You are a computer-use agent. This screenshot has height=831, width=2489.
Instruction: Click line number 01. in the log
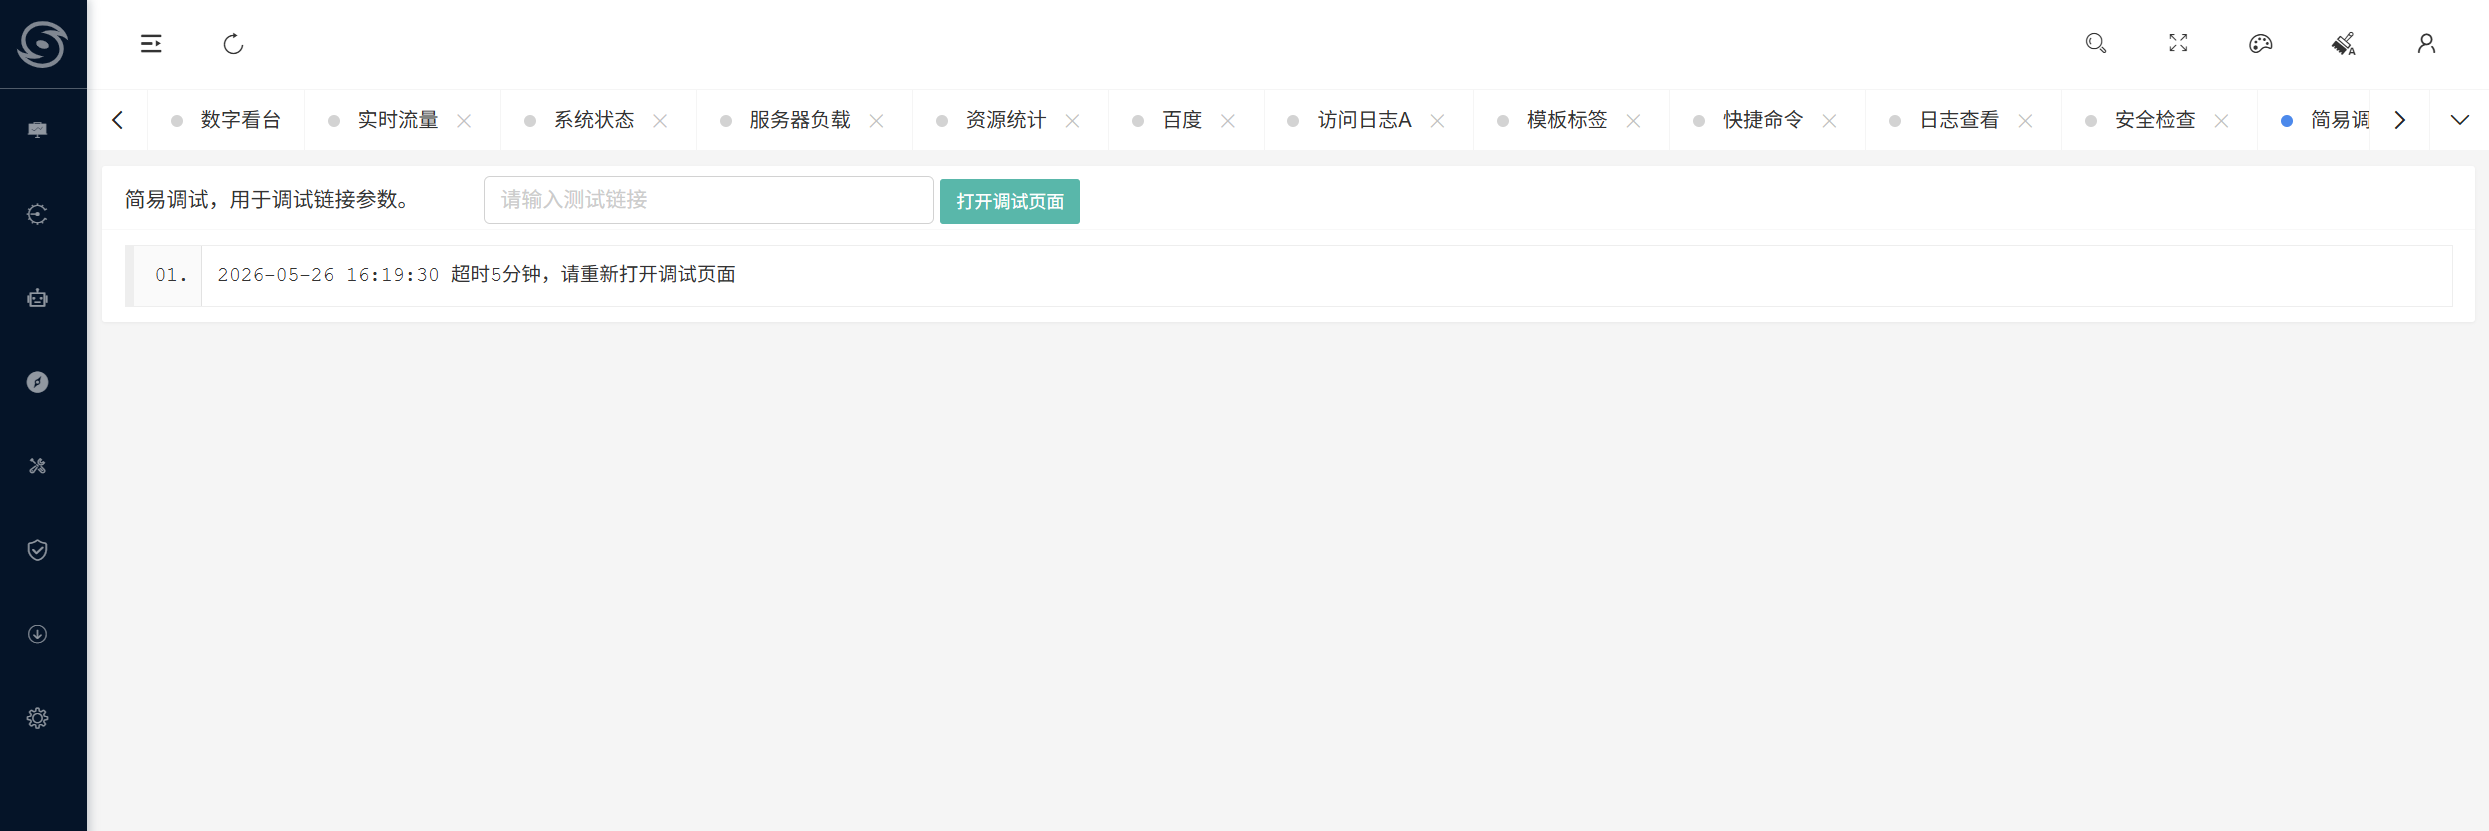(x=171, y=275)
